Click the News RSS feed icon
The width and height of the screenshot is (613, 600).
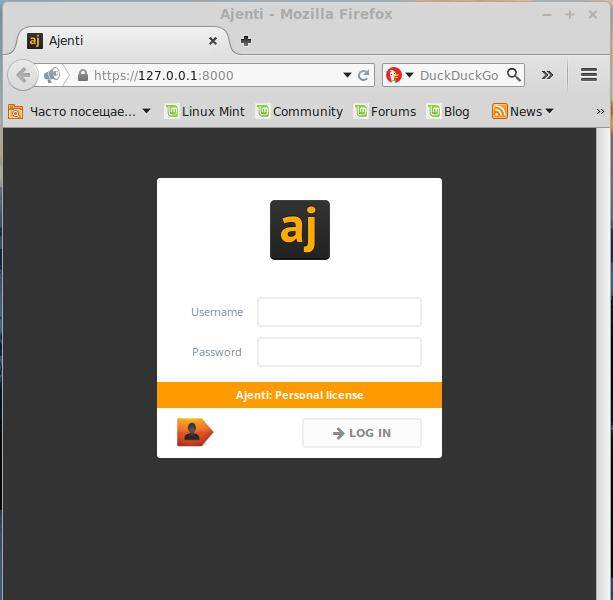[x=499, y=111]
